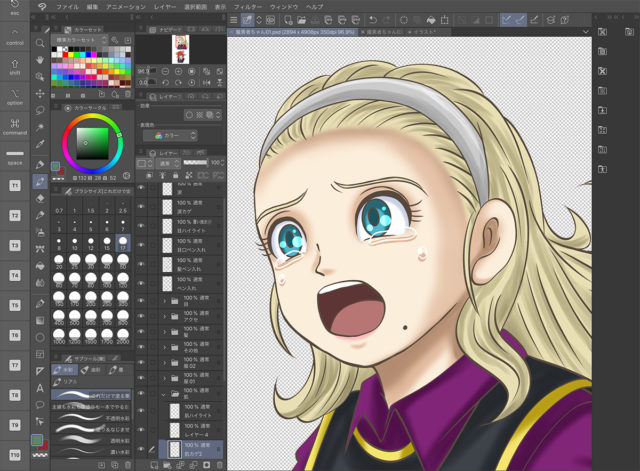The height and width of the screenshot is (471, 640).
Task: Tap the space key button
Action: (x=15, y=157)
